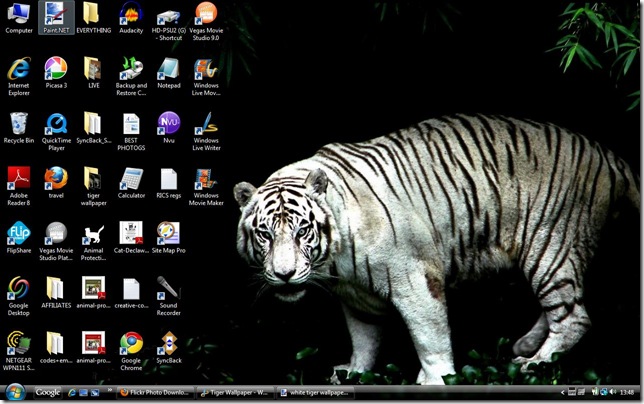The image size is (644, 404).
Task: Open NETGEAR WPN111 Smart Wizard shortcut
Action: pyautogui.click(x=18, y=351)
